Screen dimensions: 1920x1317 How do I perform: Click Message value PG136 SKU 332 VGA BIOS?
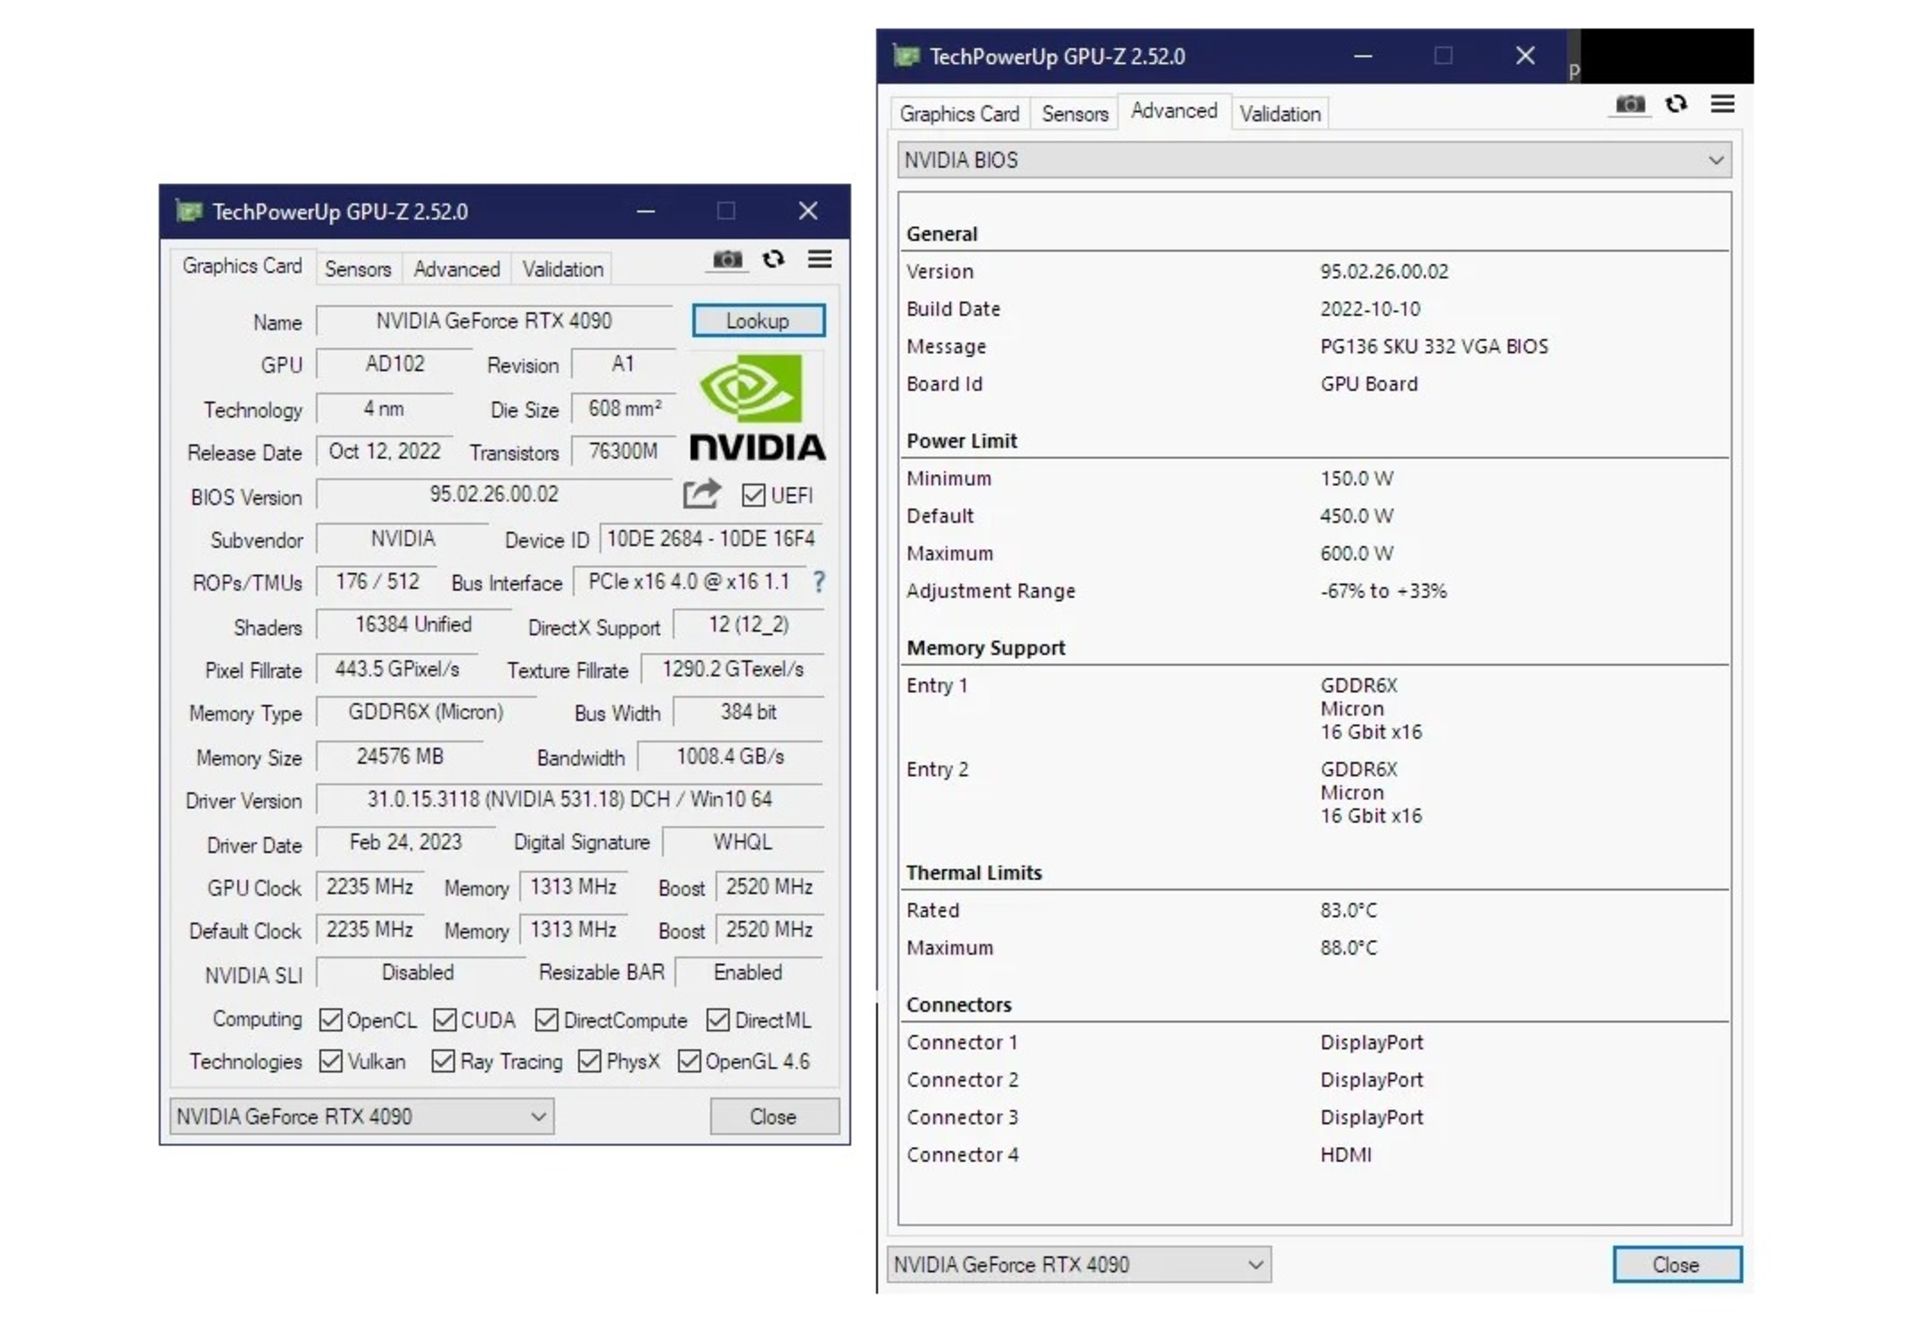click(1434, 346)
